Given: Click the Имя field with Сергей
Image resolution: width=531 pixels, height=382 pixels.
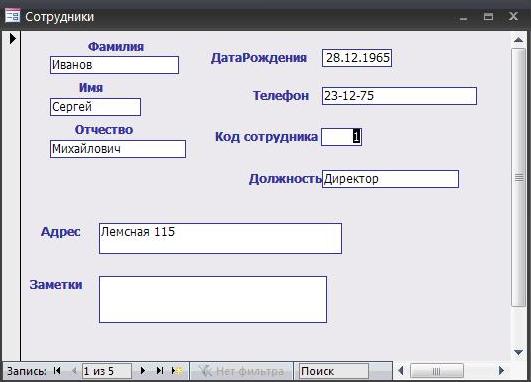Looking at the screenshot, I should pyautogui.click(x=95, y=107).
